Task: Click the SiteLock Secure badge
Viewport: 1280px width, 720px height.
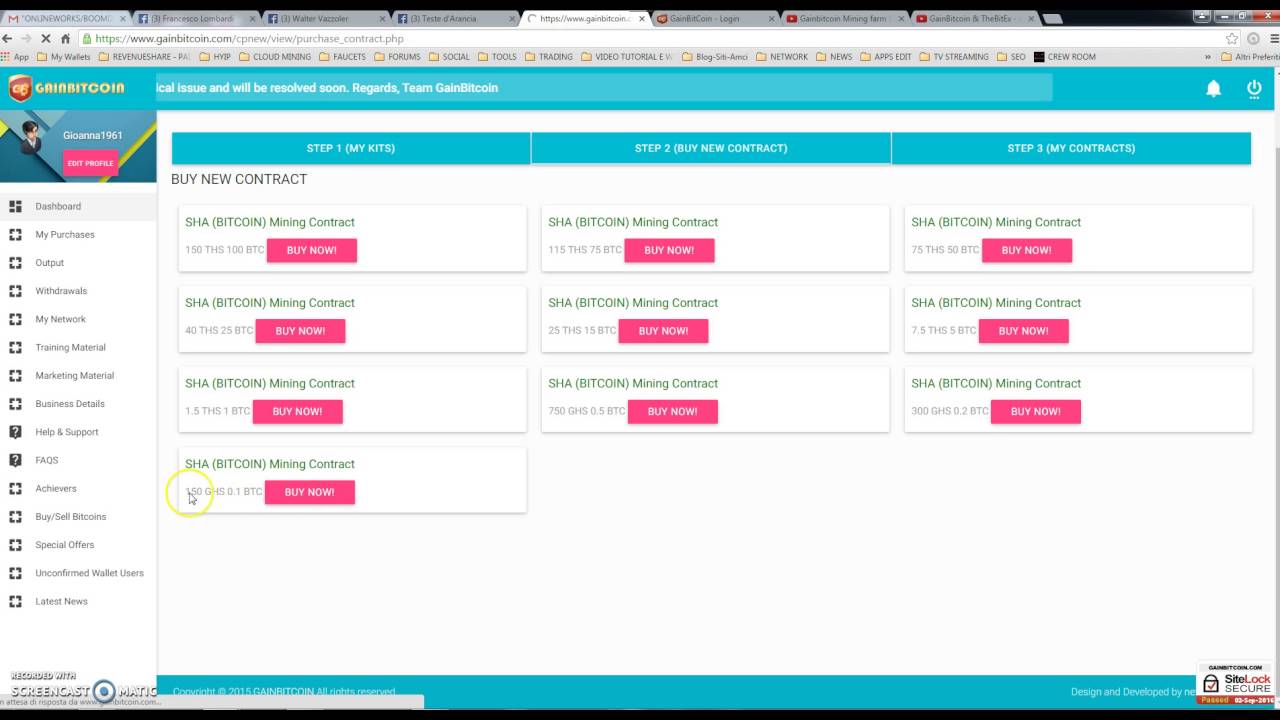Action: (1235, 683)
